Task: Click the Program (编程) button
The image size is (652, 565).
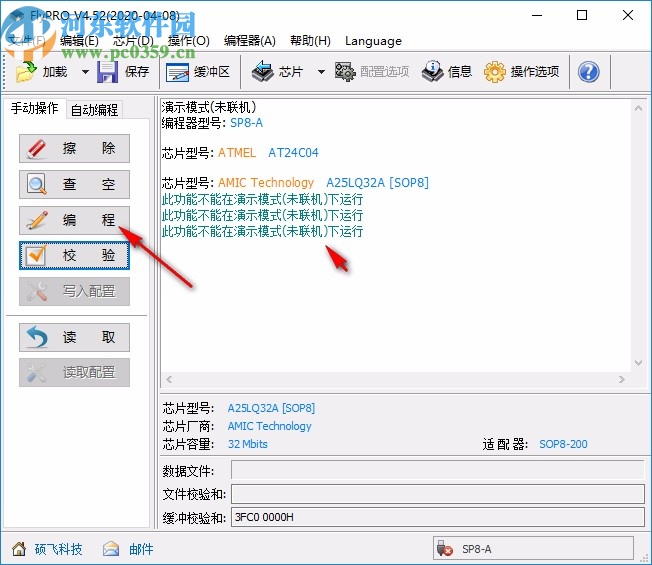Action: [74, 220]
